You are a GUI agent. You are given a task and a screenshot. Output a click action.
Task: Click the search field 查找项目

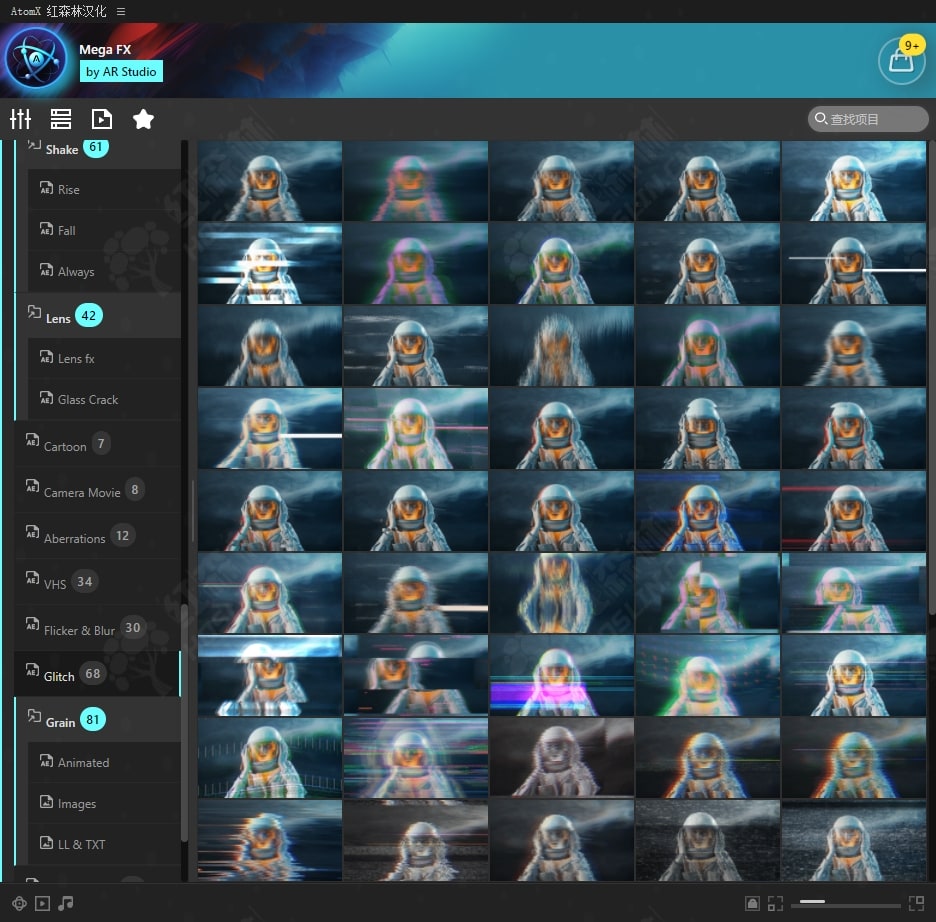click(x=868, y=119)
